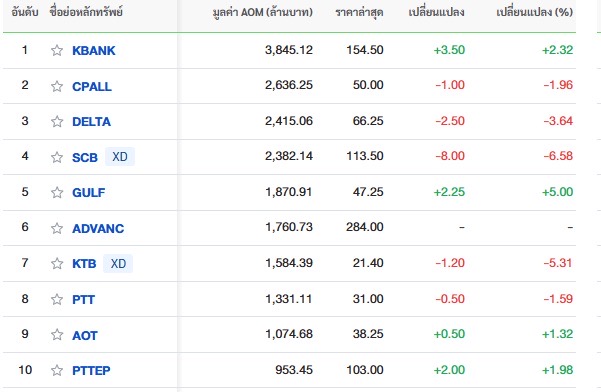Open the PTTEP symbol link
This screenshot has height=392, width=601.
(x=91, y=371)
